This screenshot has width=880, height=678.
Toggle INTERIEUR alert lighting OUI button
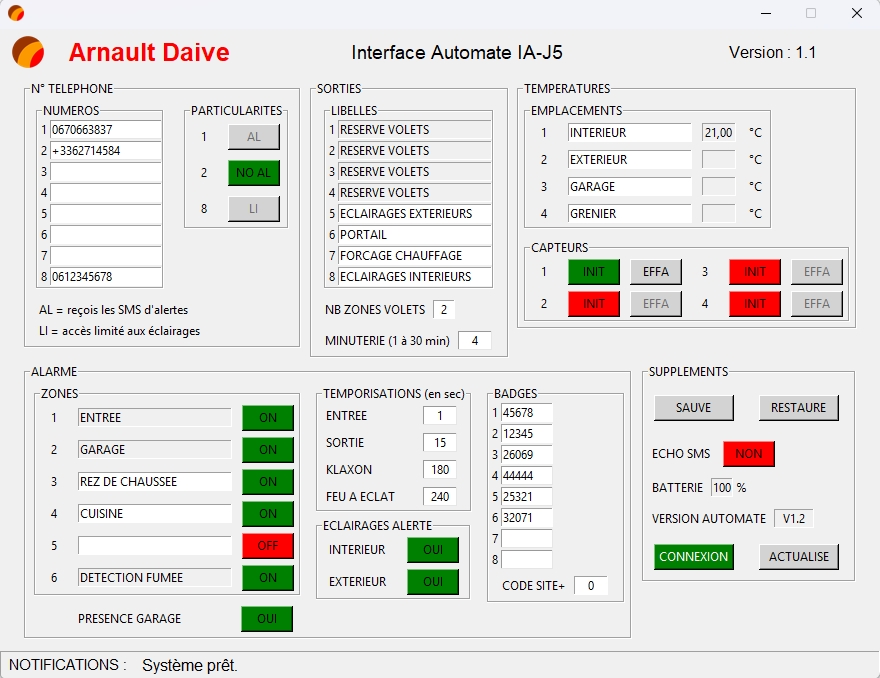click(x=432, y=550)
